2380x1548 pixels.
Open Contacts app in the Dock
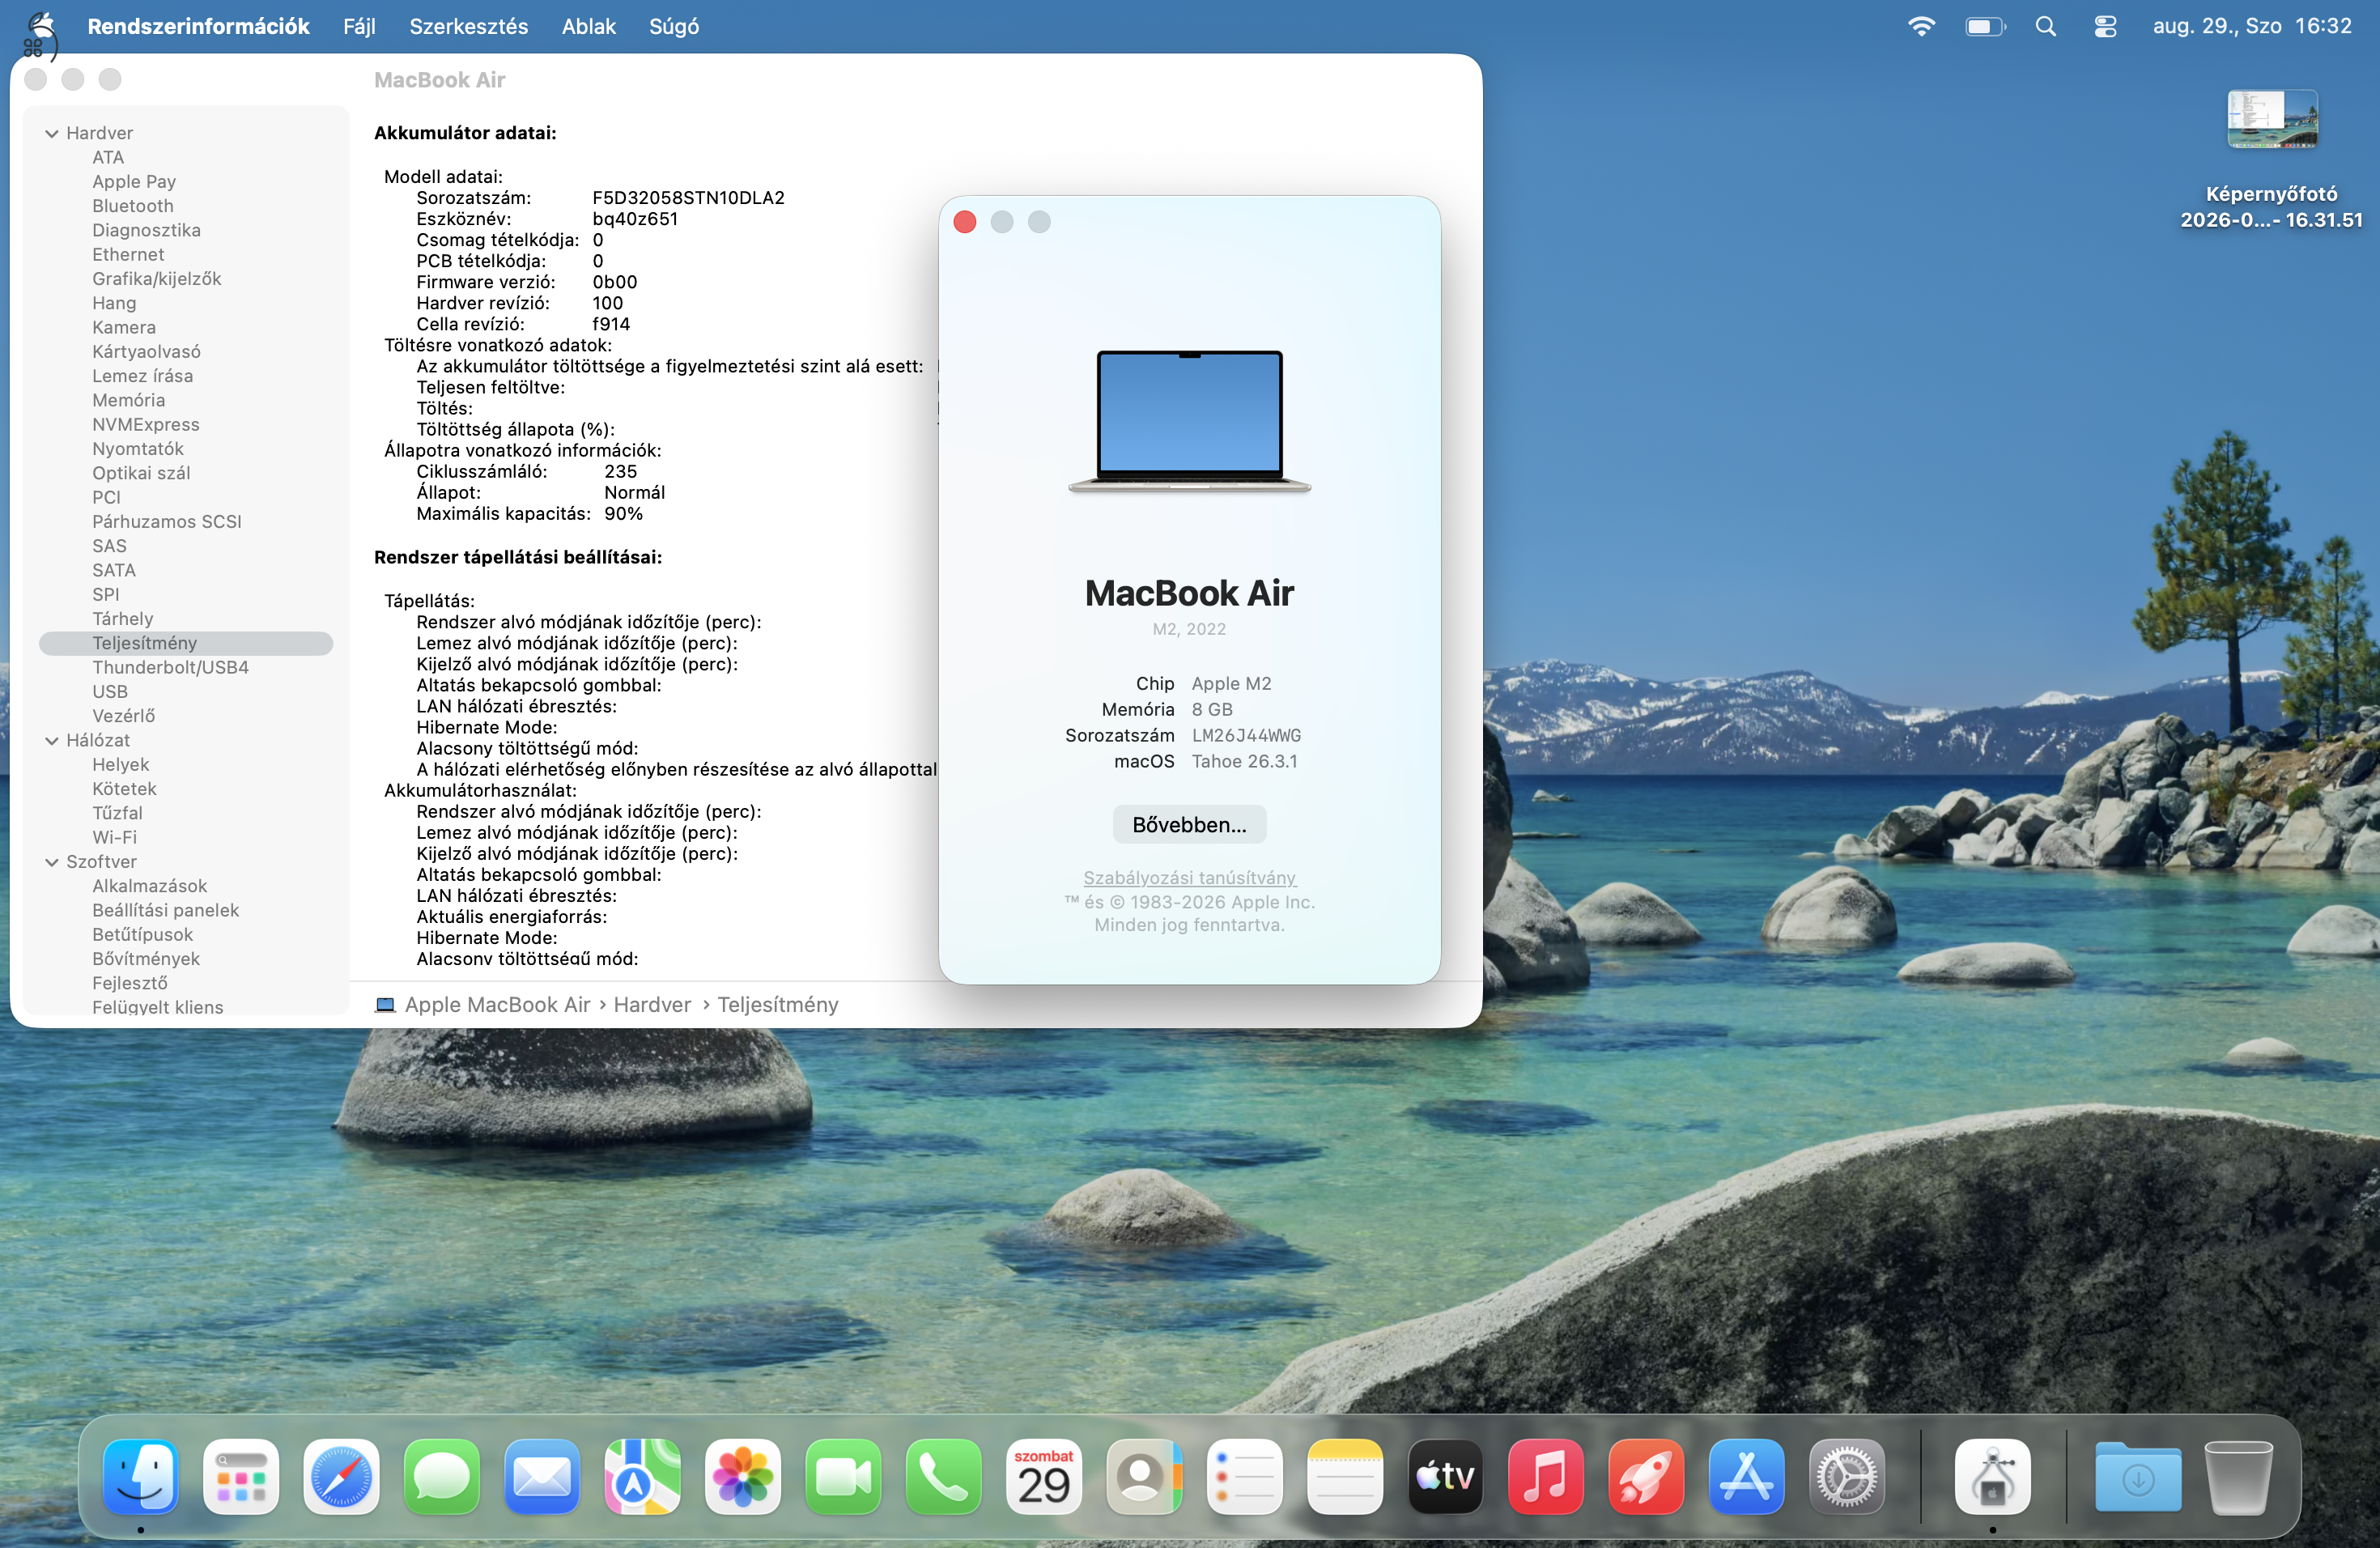(x=1144, y=1476)
